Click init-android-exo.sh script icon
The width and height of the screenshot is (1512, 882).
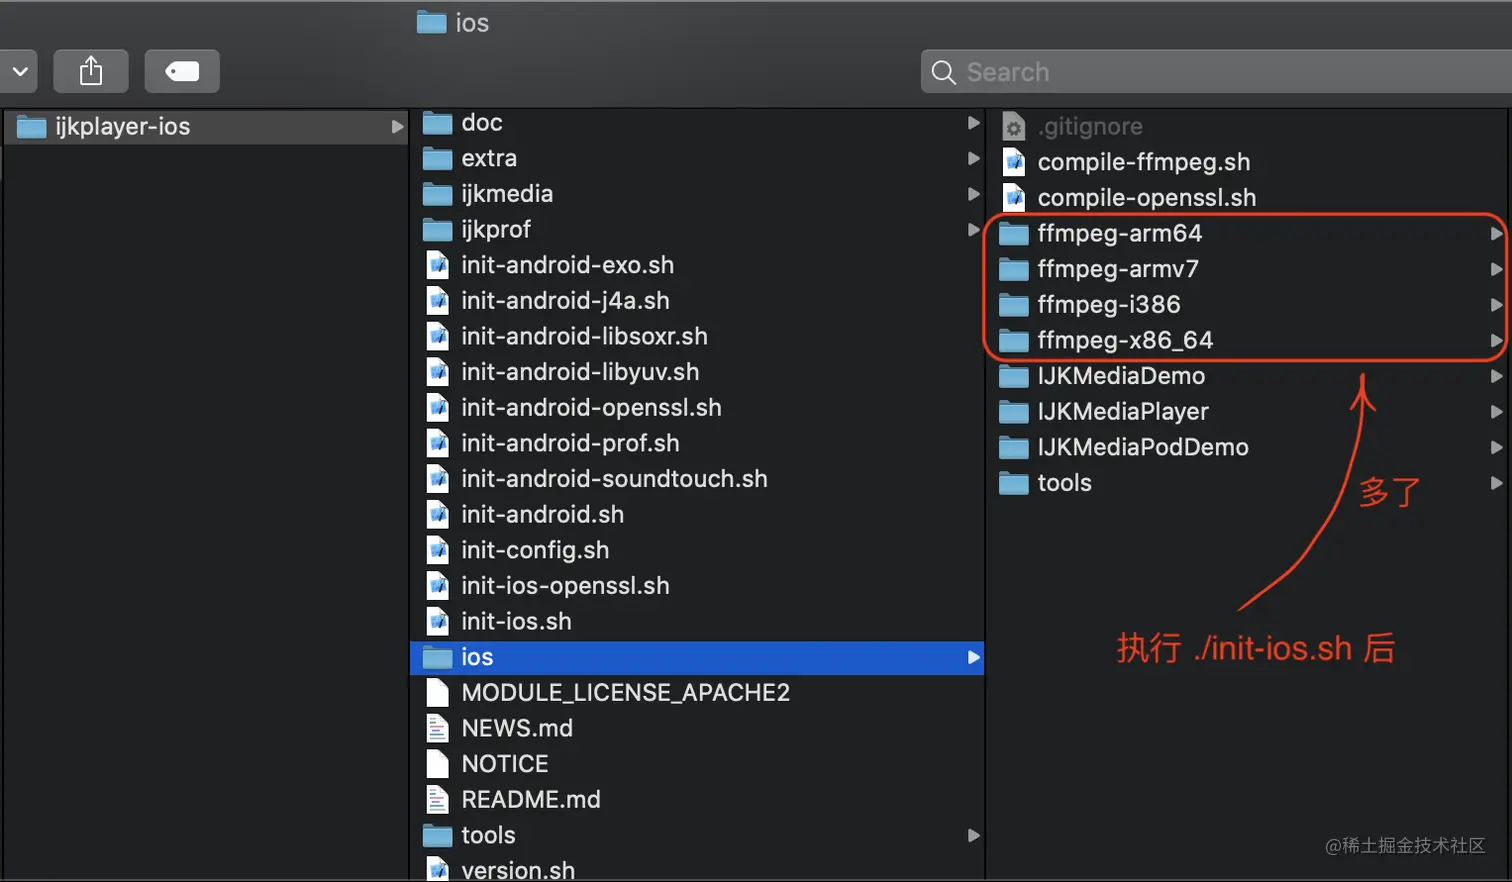(x=437, y=265)
